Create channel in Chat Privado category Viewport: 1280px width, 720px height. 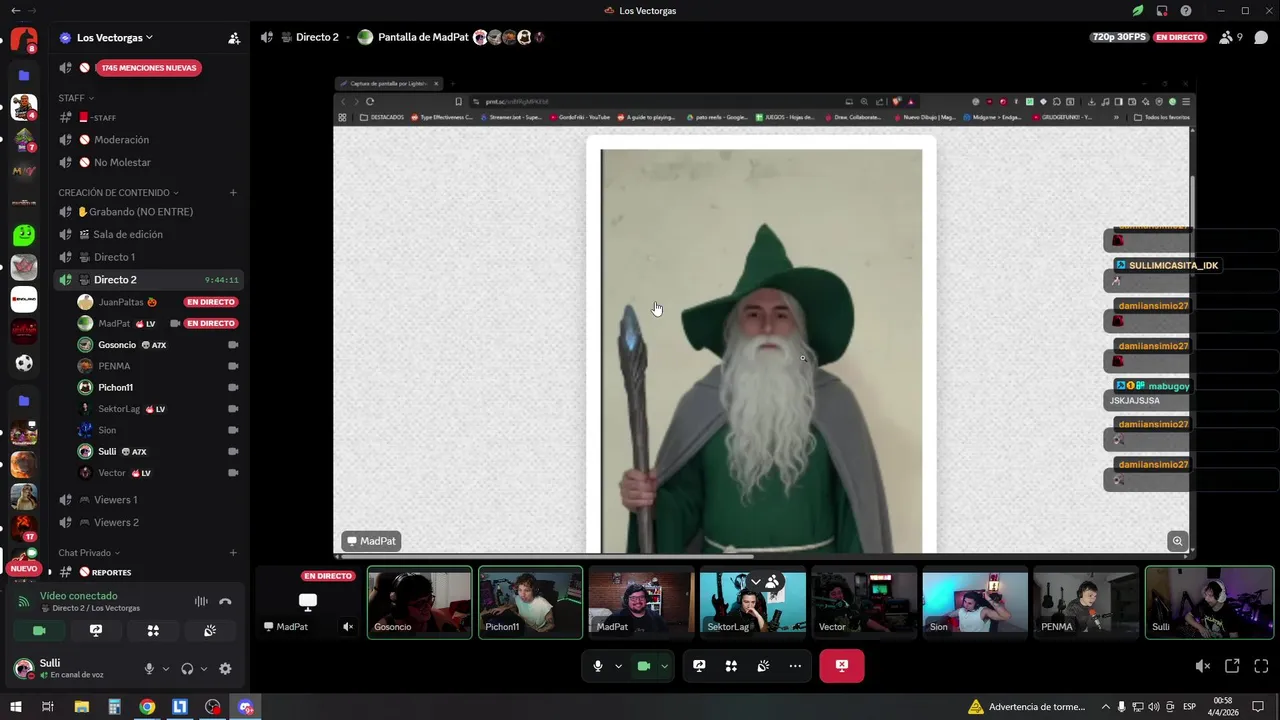point(233,552)
